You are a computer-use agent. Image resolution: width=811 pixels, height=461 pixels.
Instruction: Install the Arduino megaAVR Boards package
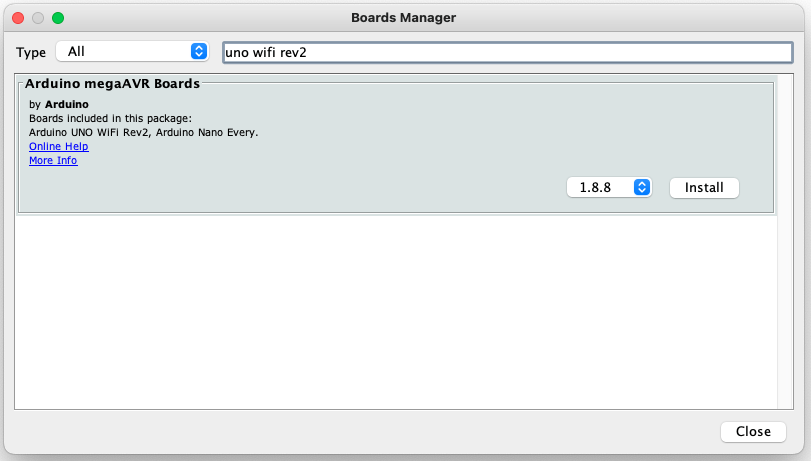pyautogui.click(x=704, y=187)
